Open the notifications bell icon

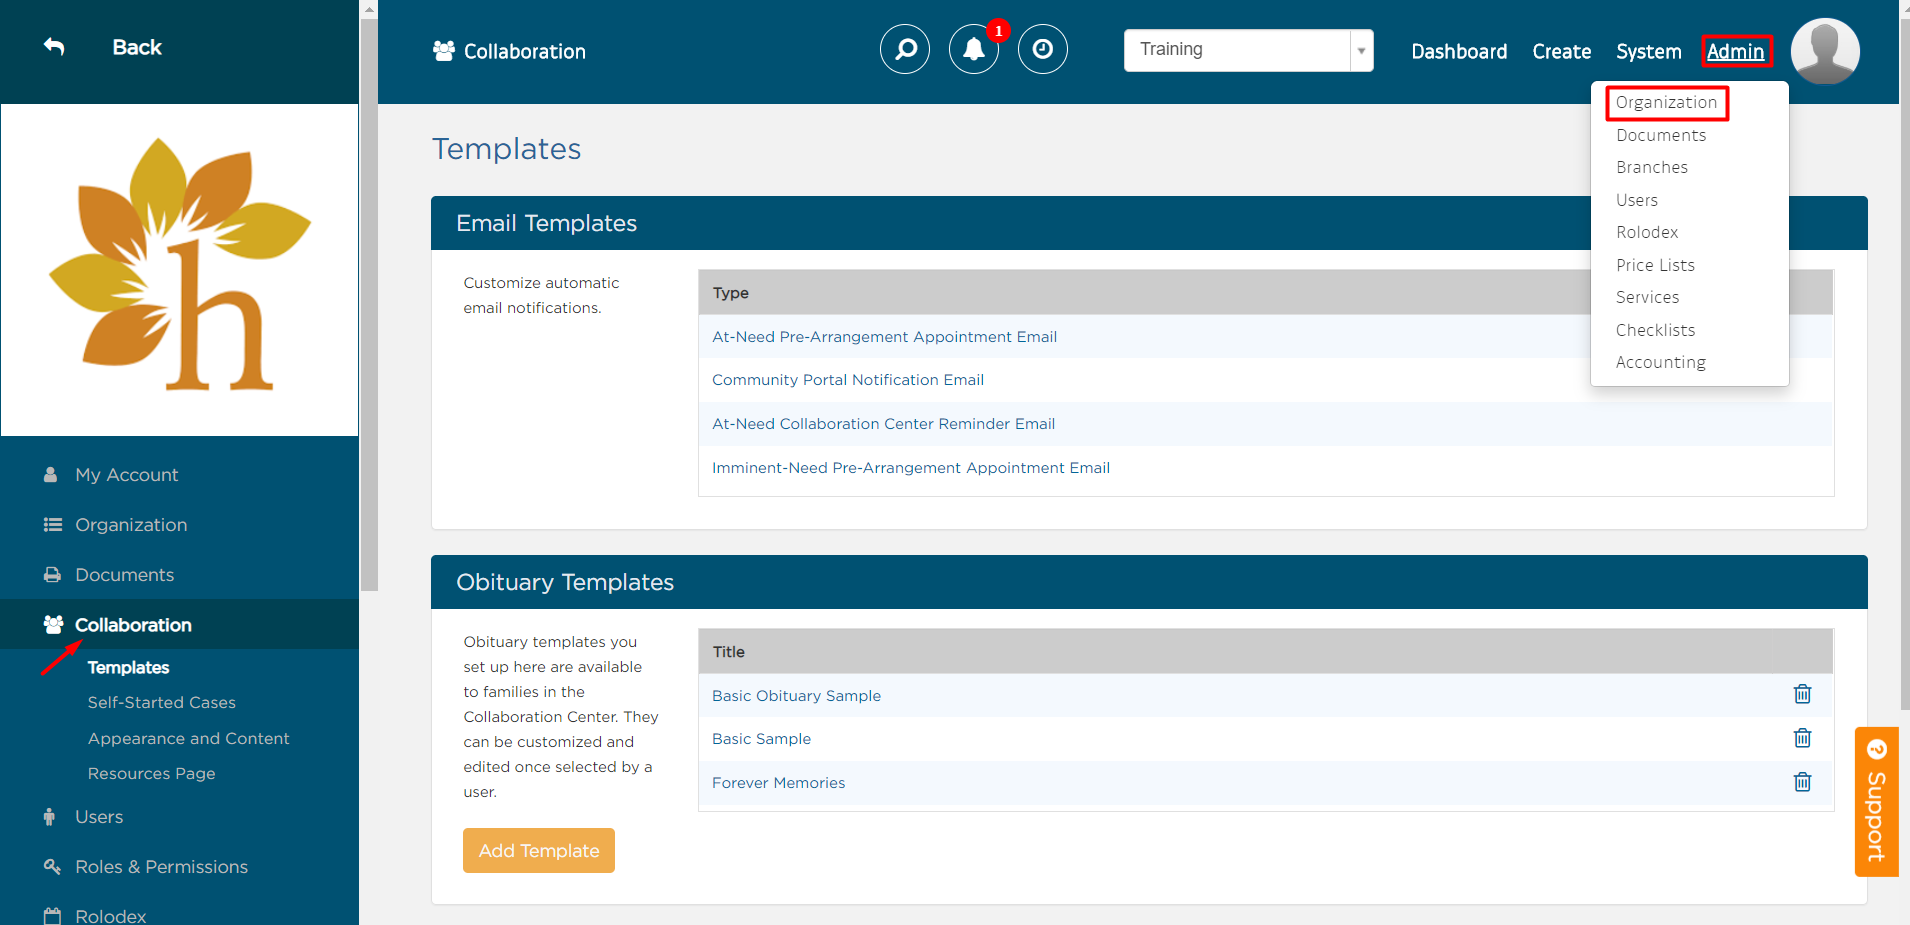point(974,49)
